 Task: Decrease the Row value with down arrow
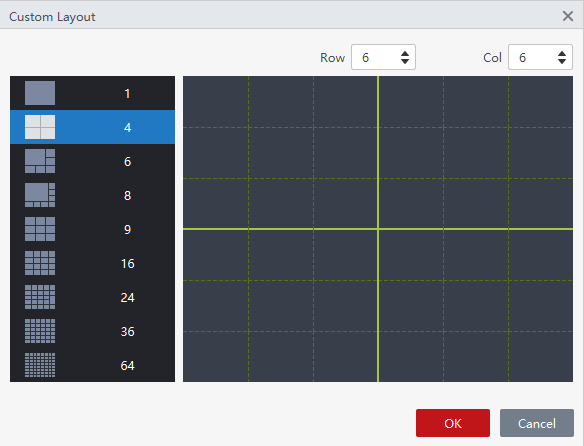(x=405, y=61)
